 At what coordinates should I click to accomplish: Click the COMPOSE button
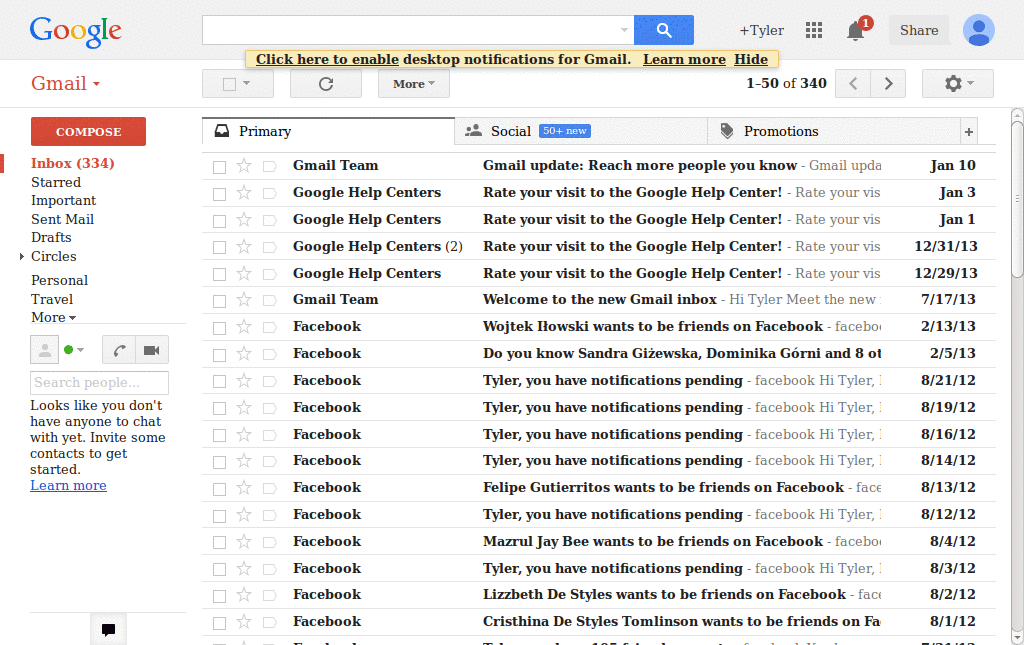tap(88, 132)
